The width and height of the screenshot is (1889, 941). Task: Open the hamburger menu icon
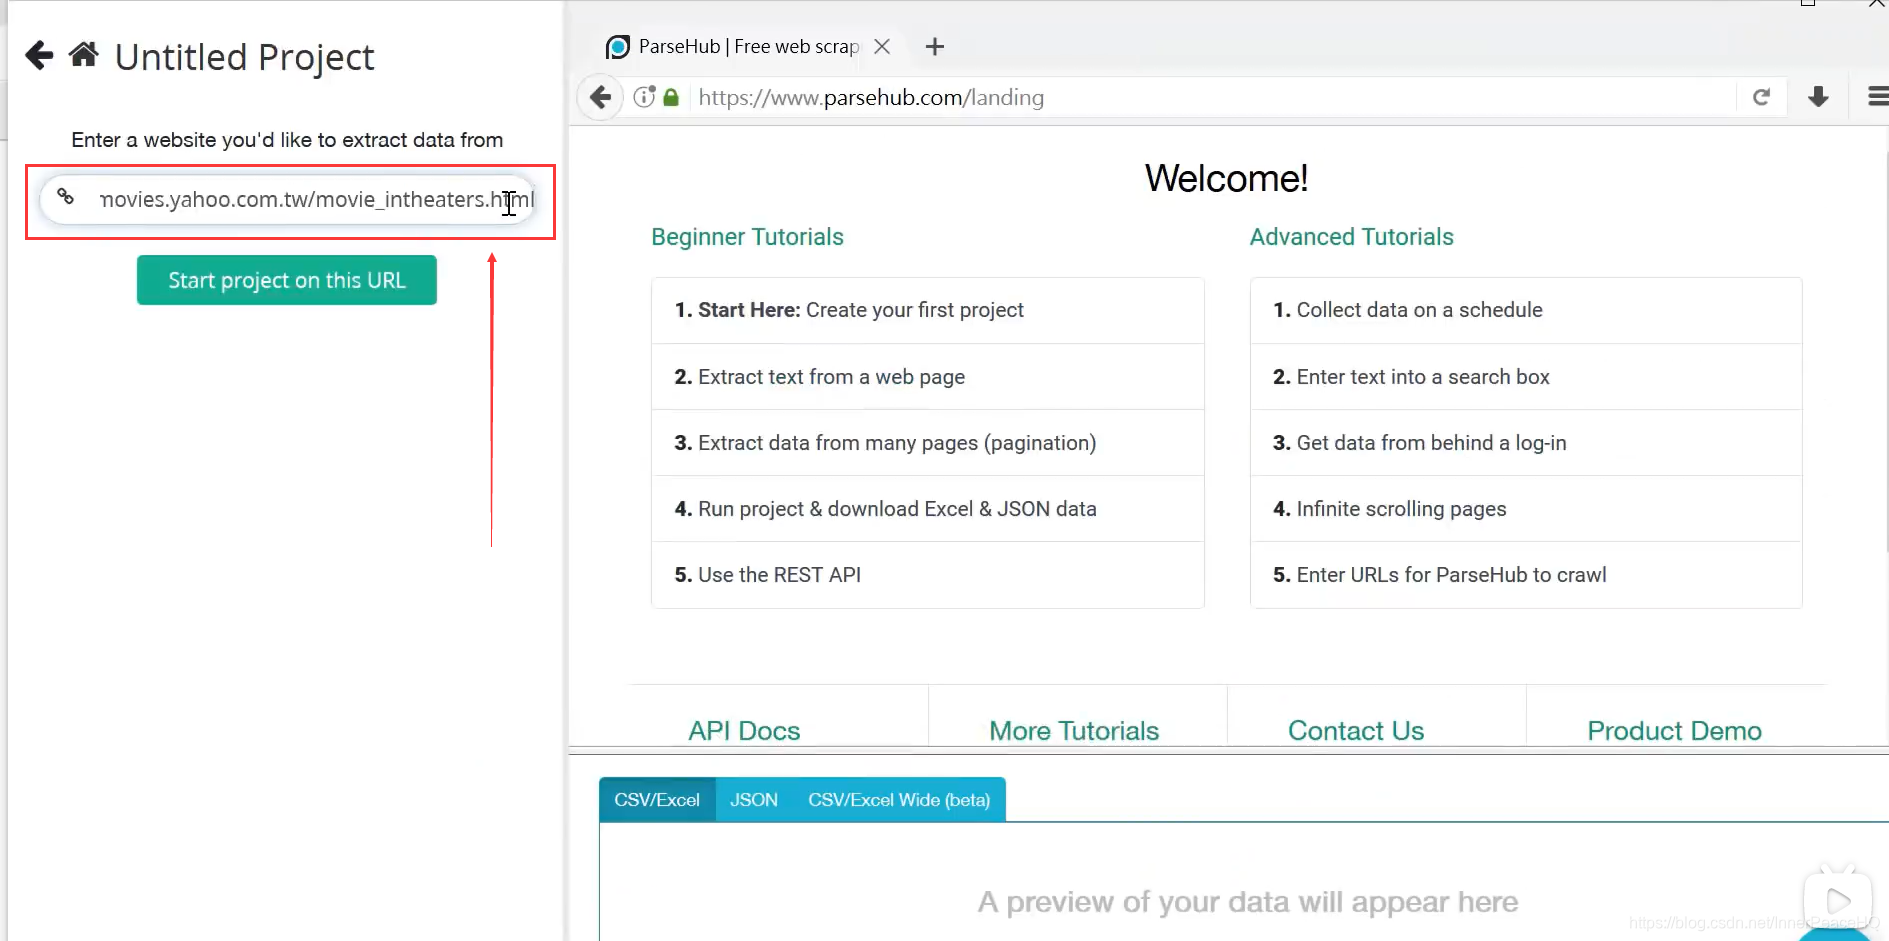pyautogui.click(x=1878, y=97)
